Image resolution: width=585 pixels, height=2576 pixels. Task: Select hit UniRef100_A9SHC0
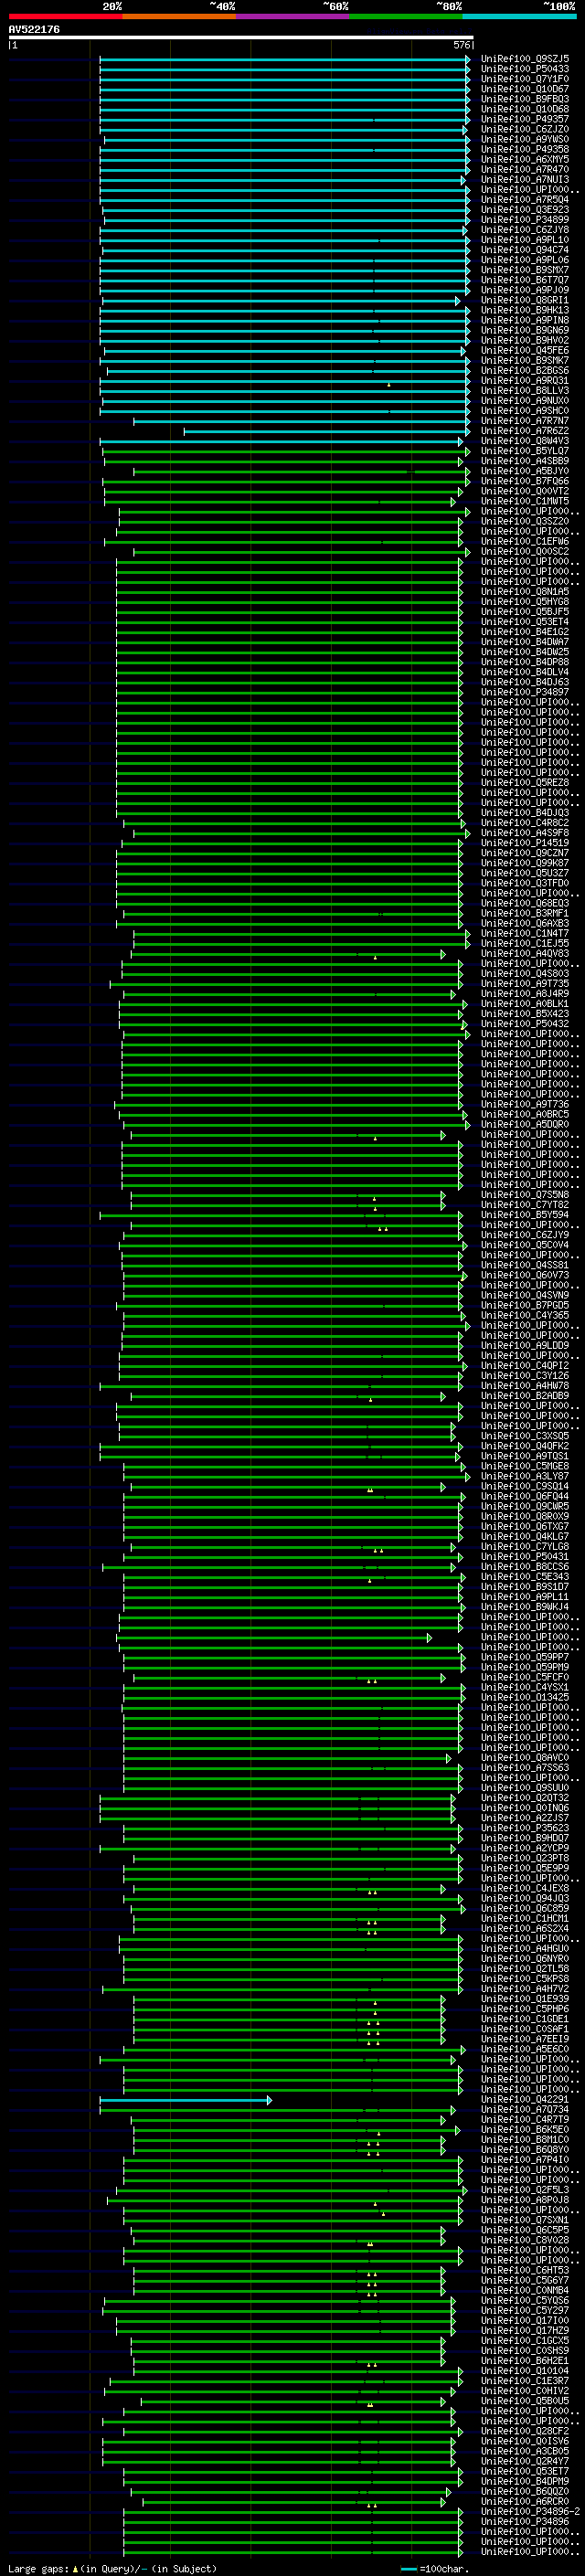(x=525, y=410)
